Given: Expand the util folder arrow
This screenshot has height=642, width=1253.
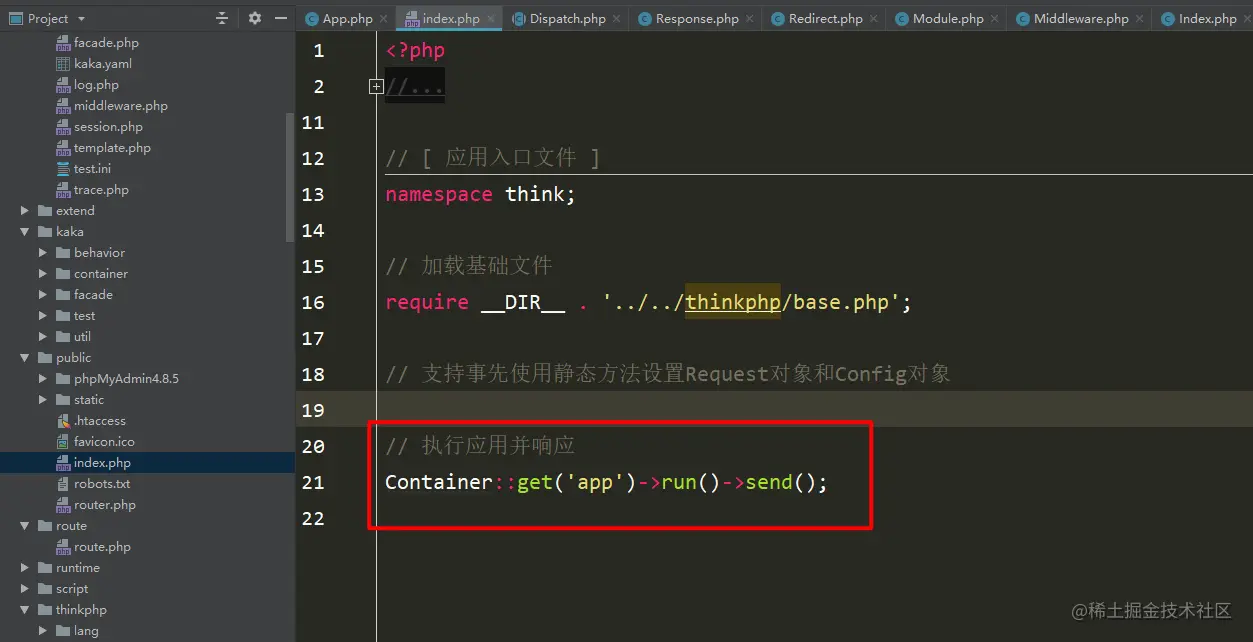Looking at the screenshot, I should [x=43, y=337].
